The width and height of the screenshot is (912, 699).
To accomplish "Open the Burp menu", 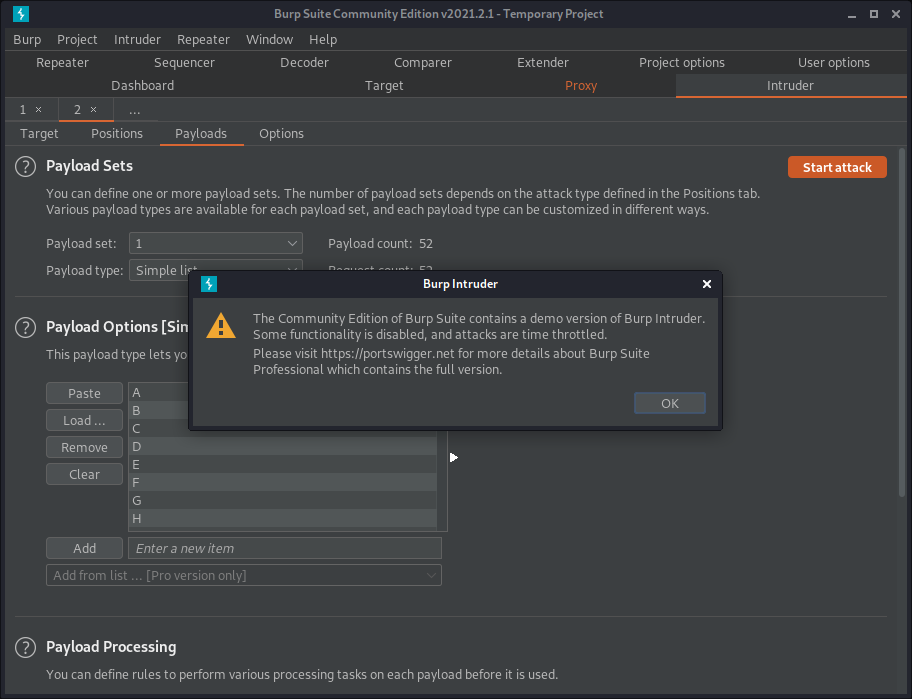I will [27, 40].
